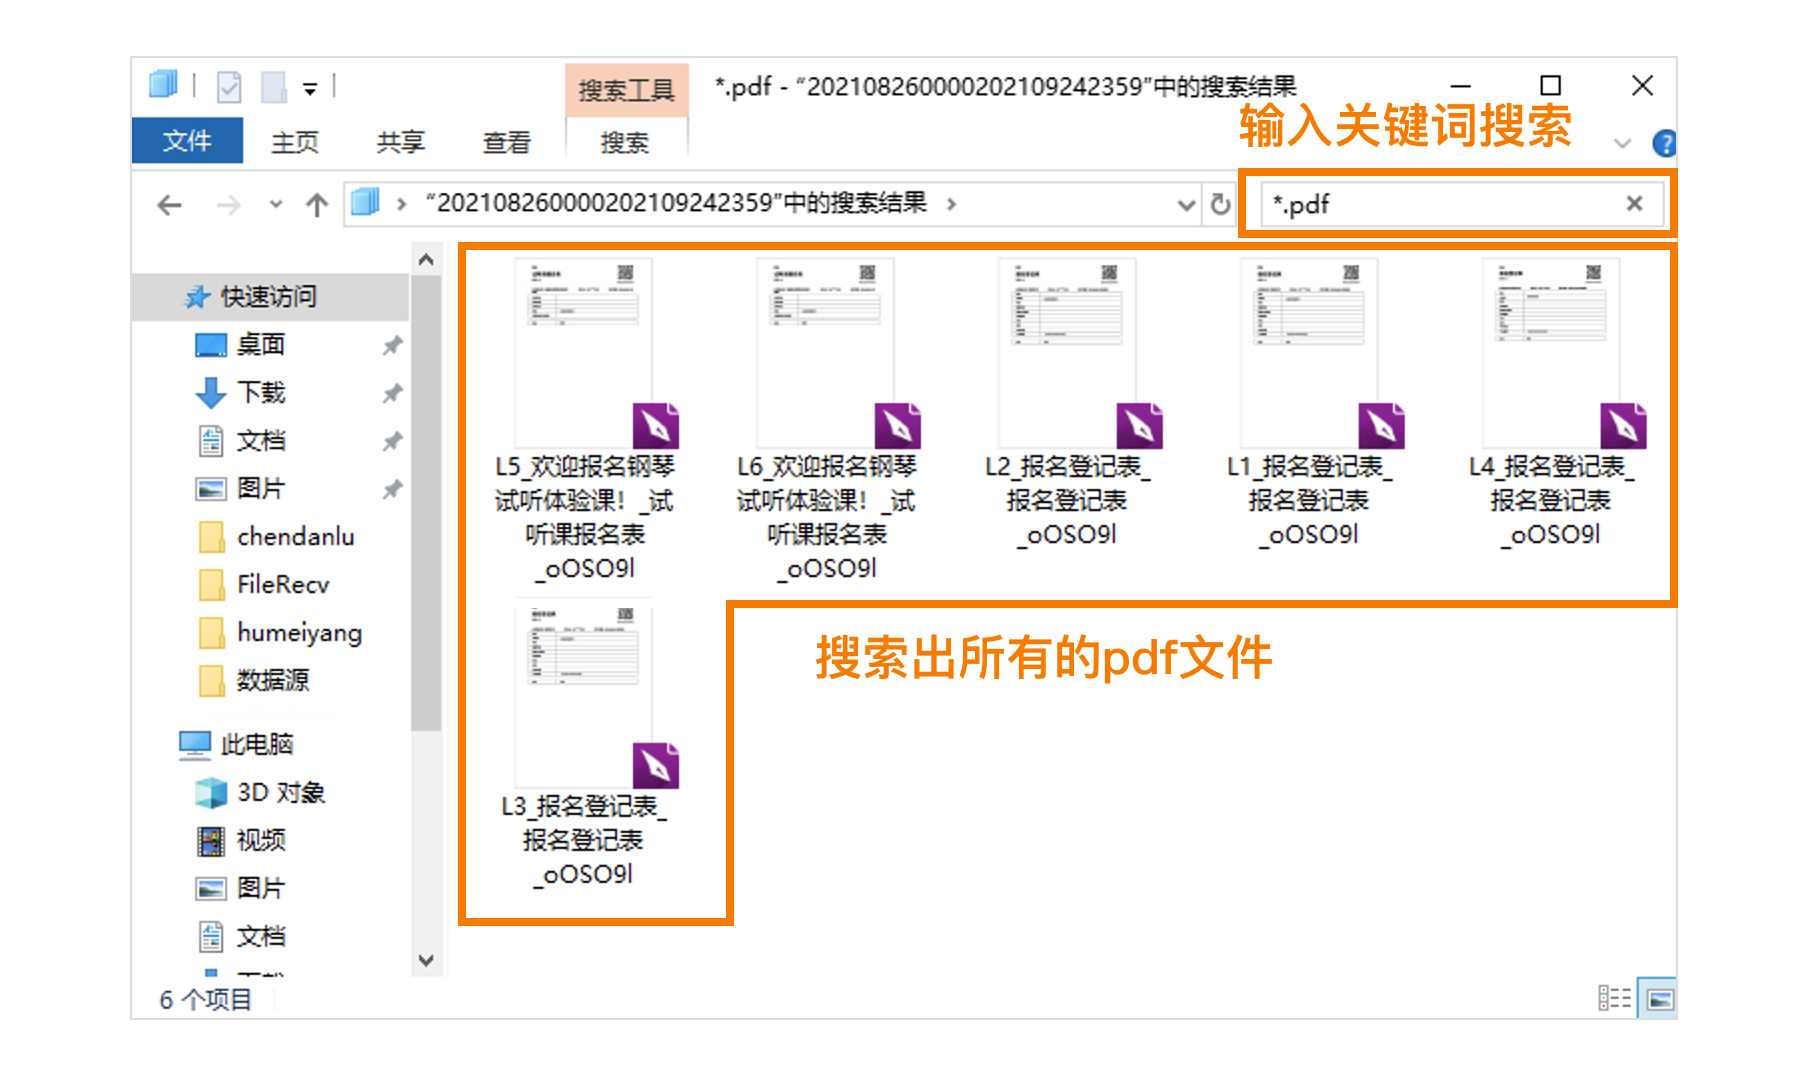1808x1076 pixels.
Task: Click the help question mark icon
Action: tap(1665, 143)
